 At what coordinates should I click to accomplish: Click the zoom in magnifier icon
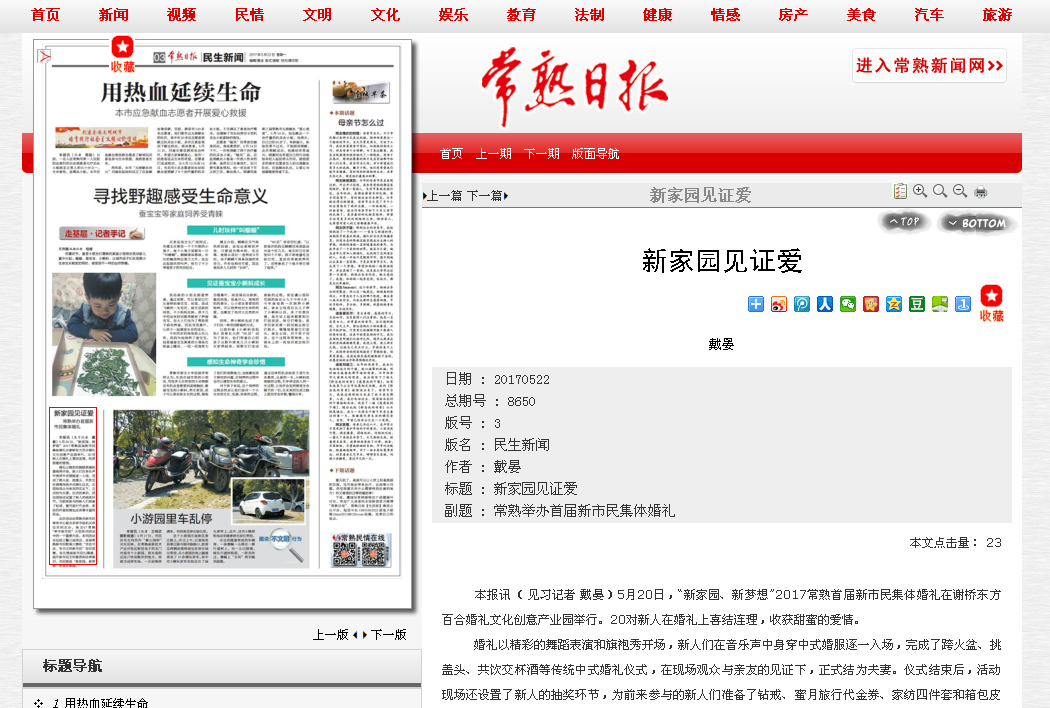[x=920, y=192]
